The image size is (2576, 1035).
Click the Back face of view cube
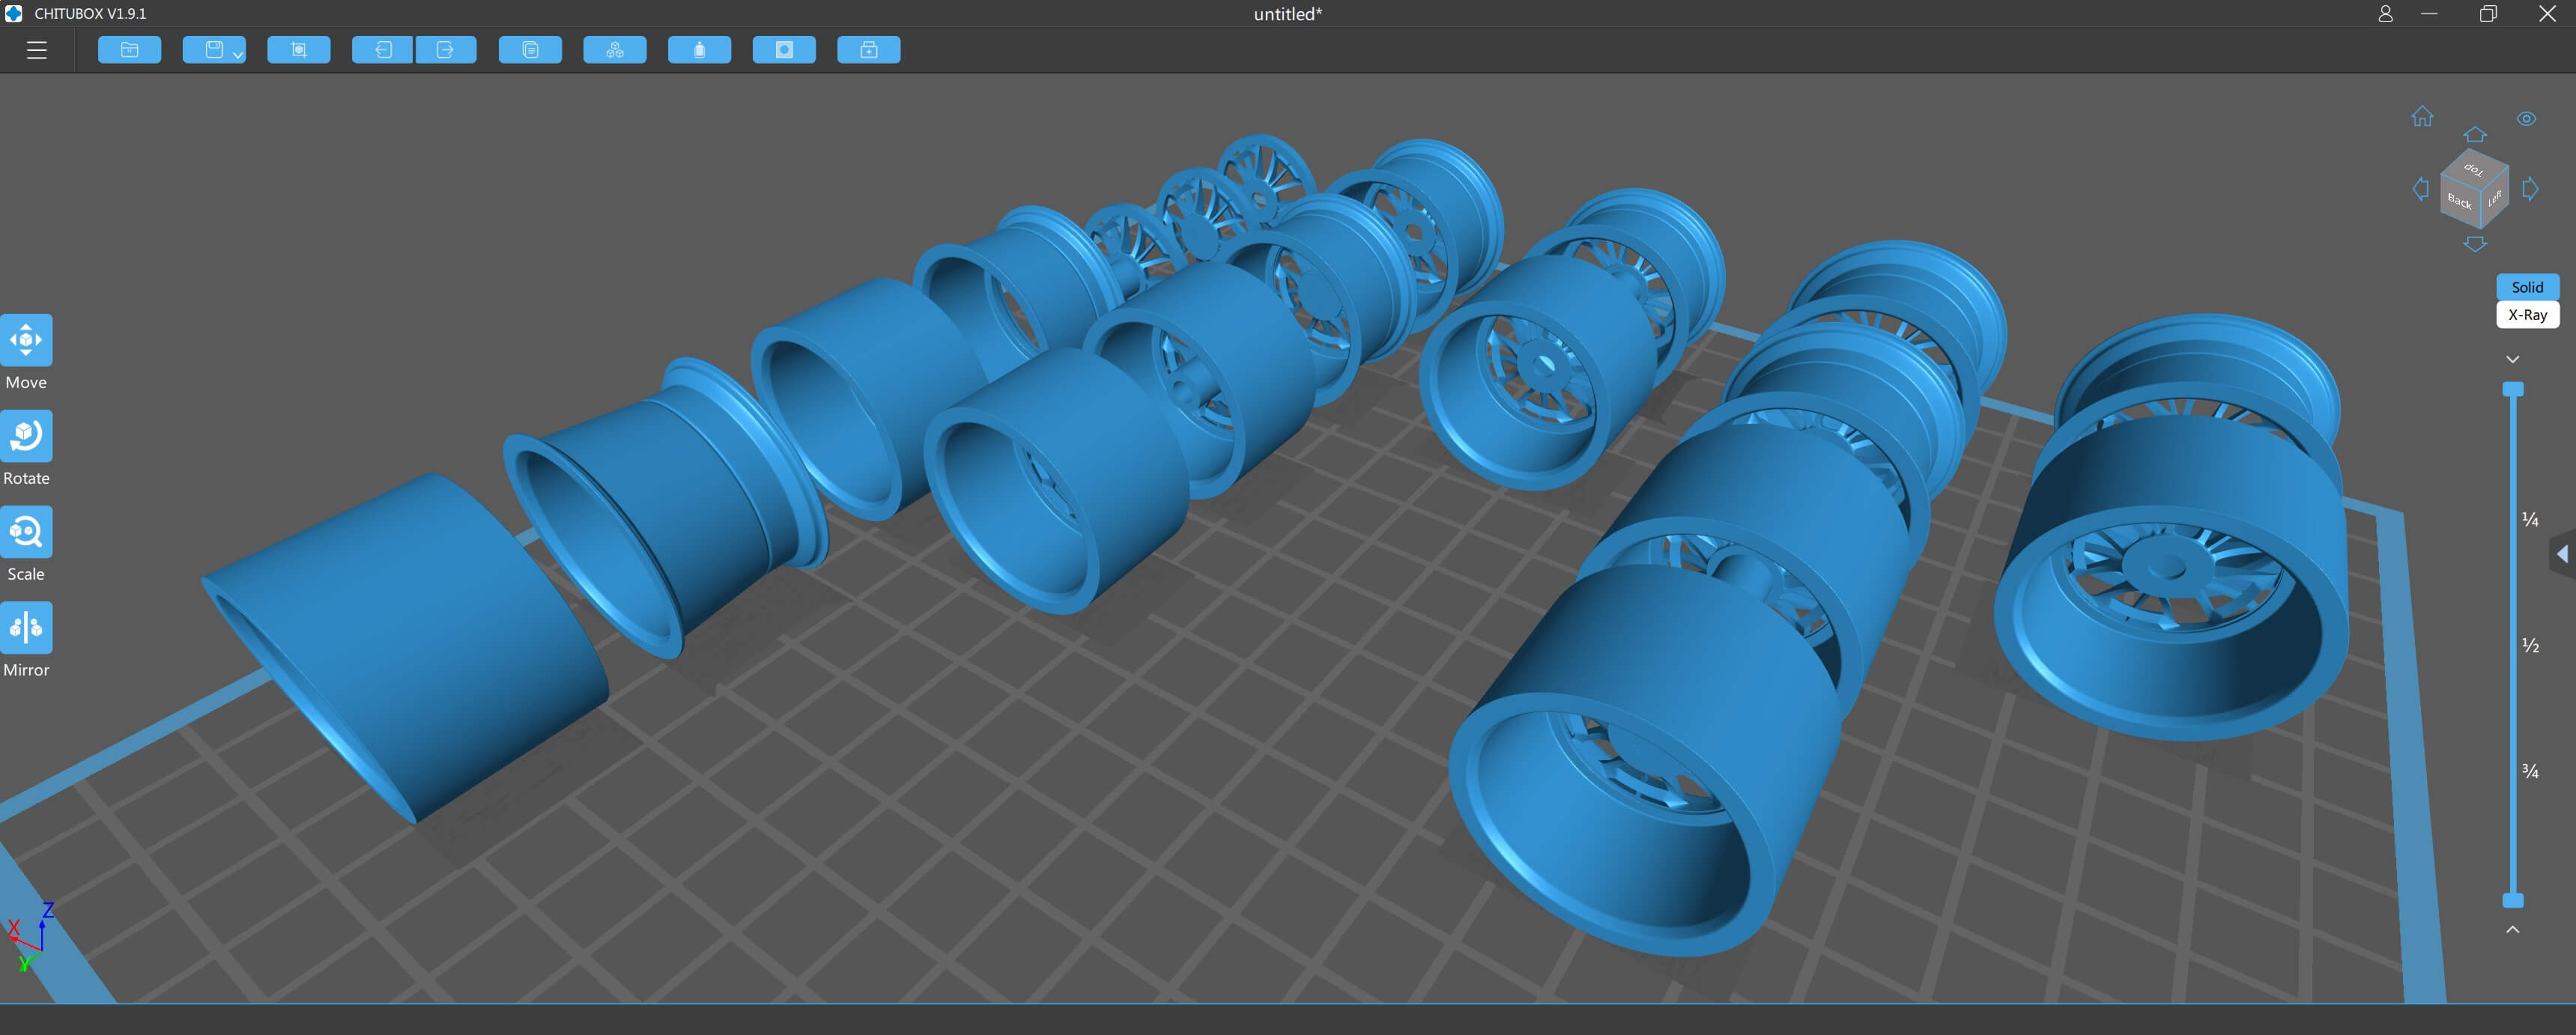[x=2459, y=202]
